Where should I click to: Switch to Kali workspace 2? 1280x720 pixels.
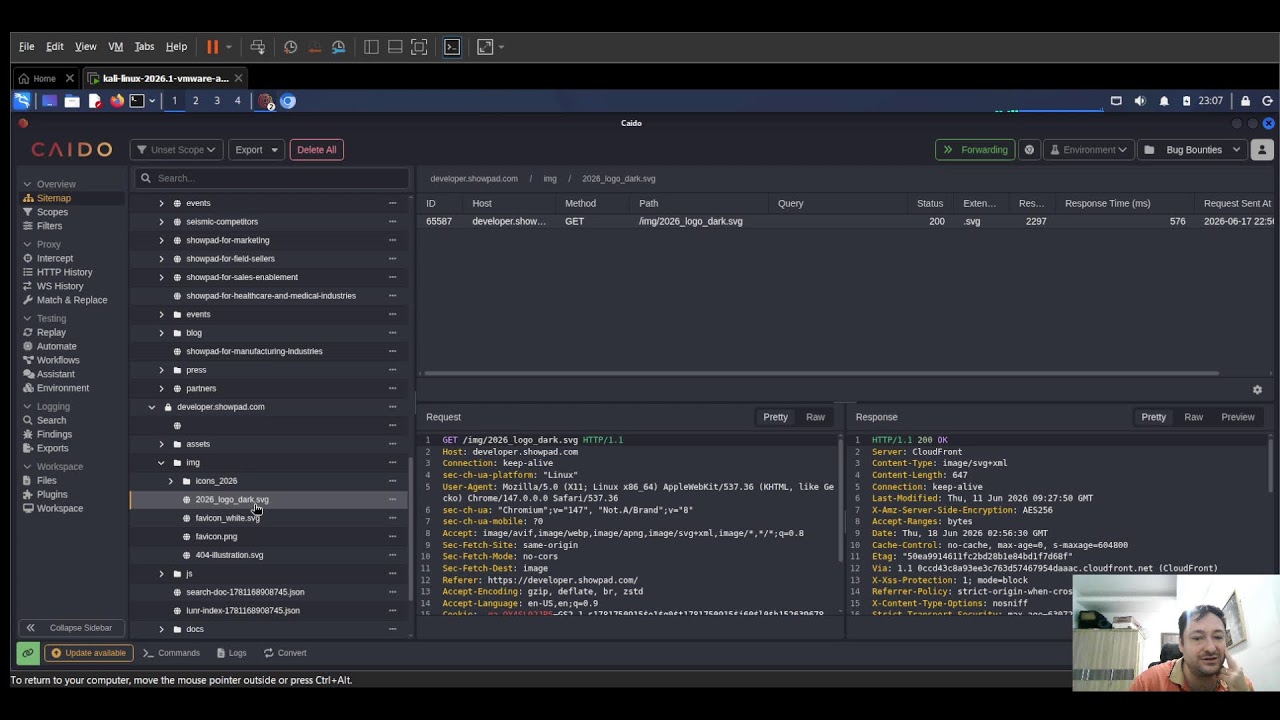point(195,101)
